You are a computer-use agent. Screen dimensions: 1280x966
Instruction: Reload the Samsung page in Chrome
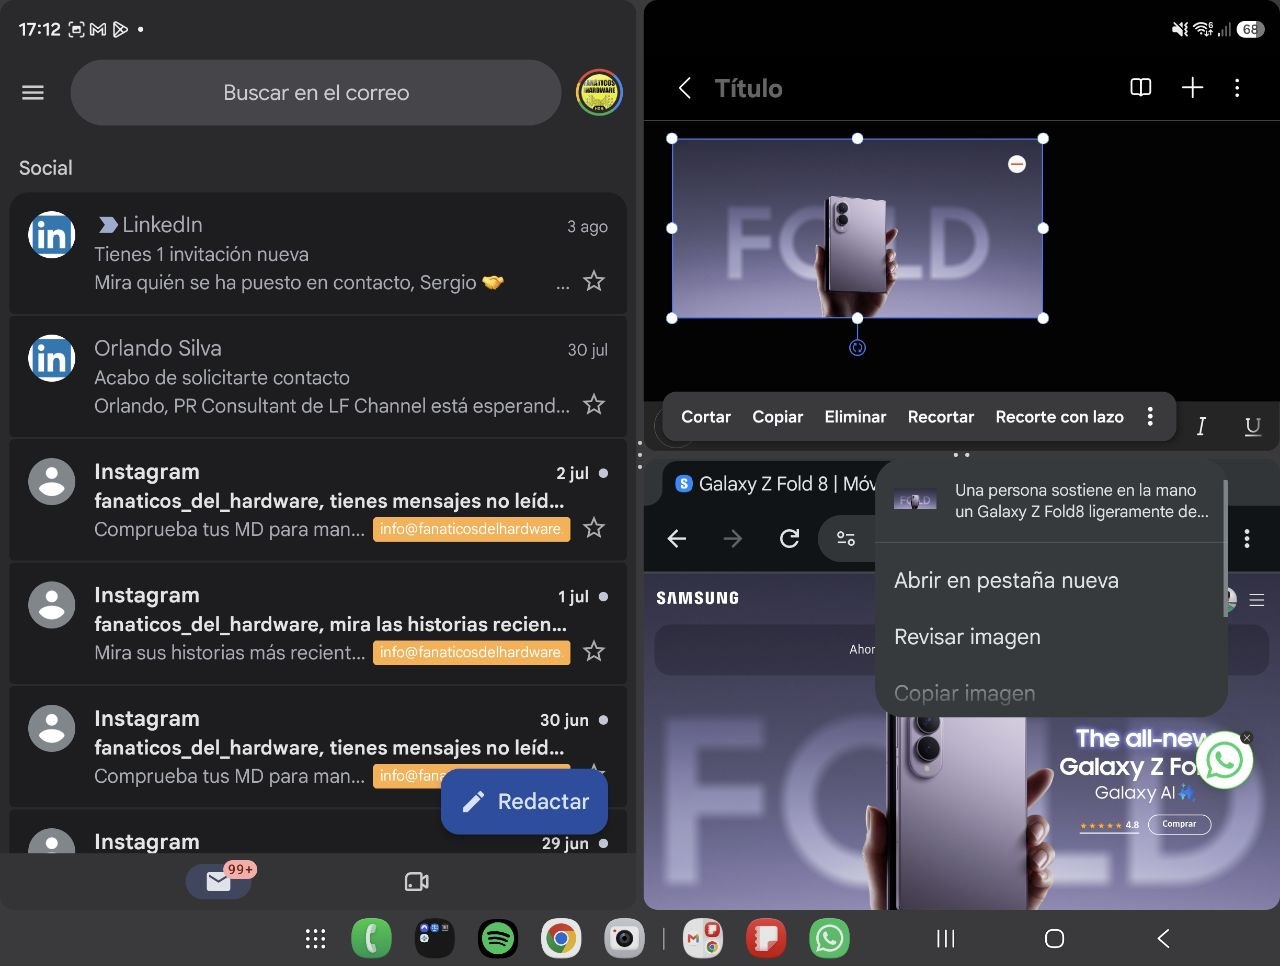(789, 539)
